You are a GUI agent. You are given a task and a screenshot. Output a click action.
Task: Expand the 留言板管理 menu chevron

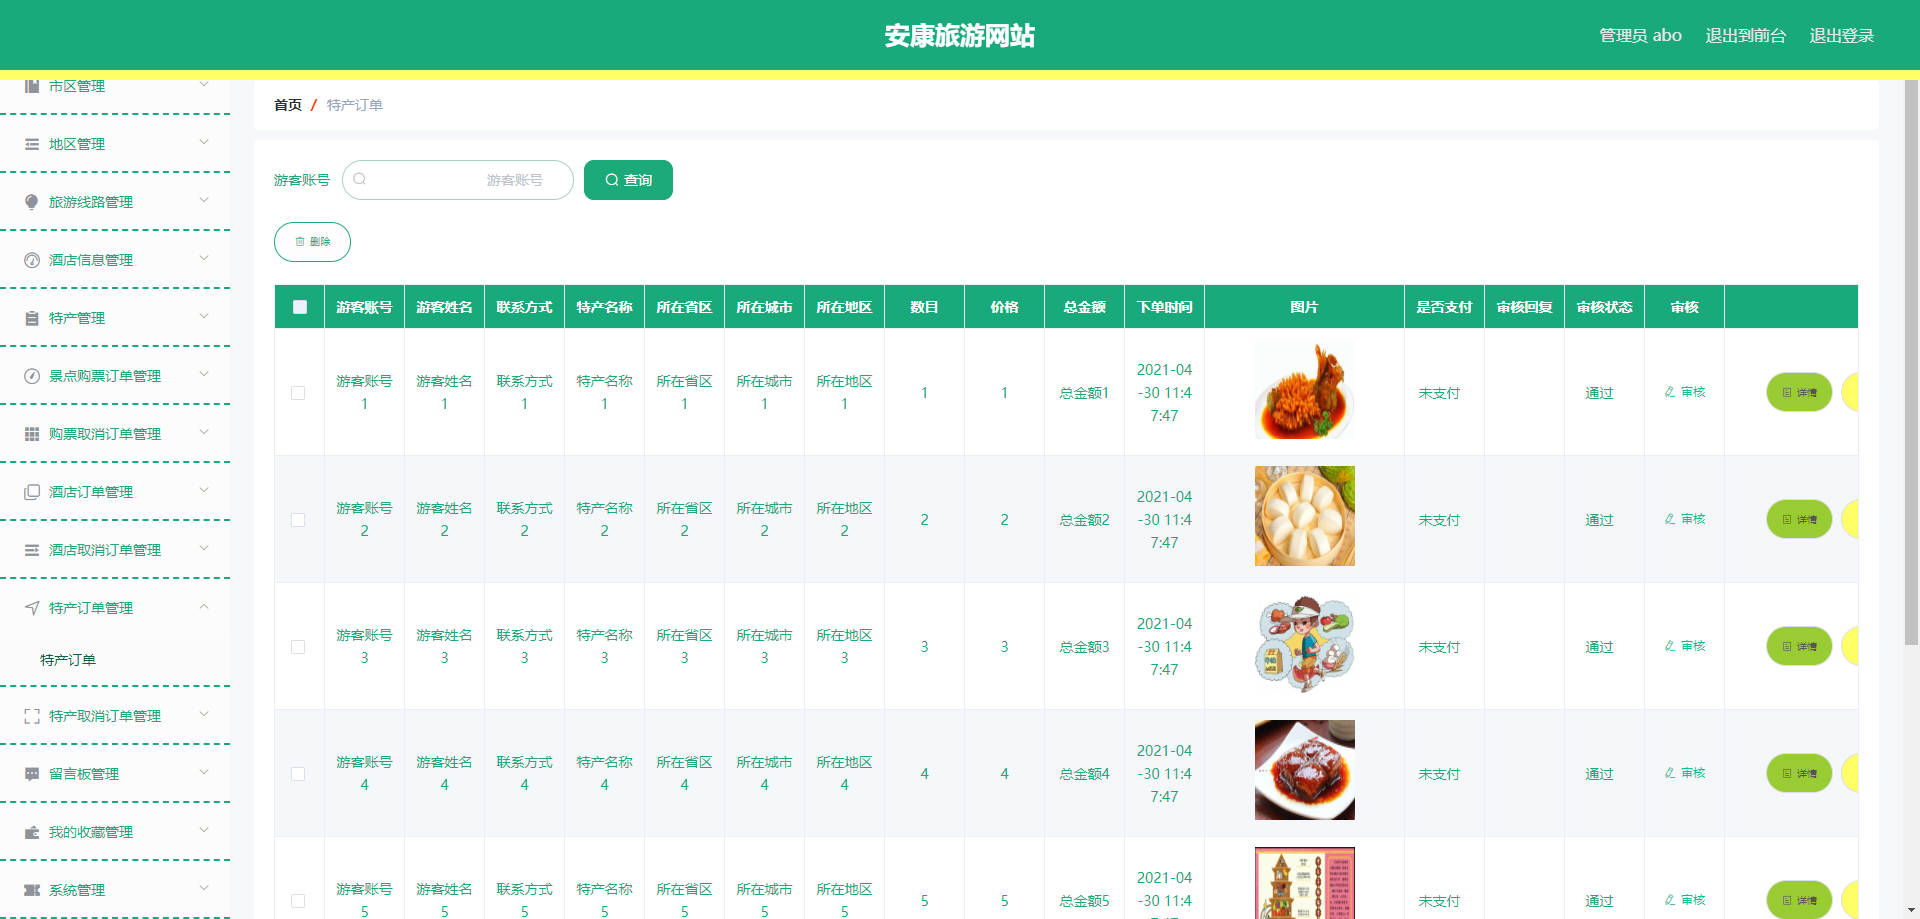[204, 772]
